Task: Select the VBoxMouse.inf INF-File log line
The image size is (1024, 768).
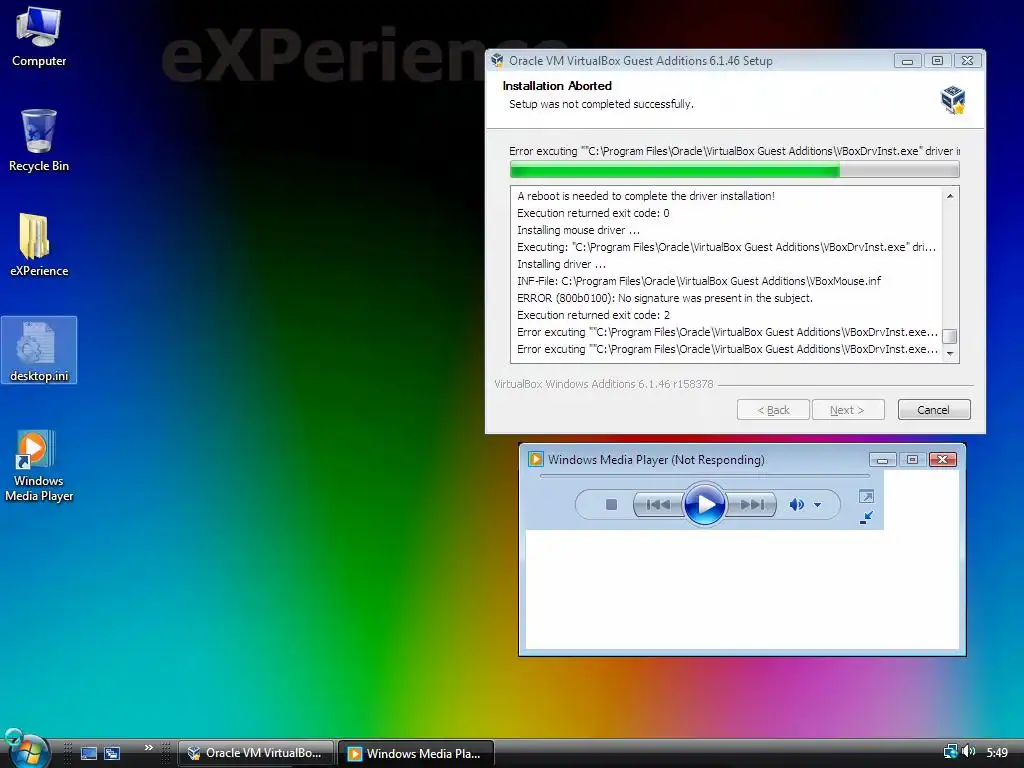Action: [x=699, y=281]
